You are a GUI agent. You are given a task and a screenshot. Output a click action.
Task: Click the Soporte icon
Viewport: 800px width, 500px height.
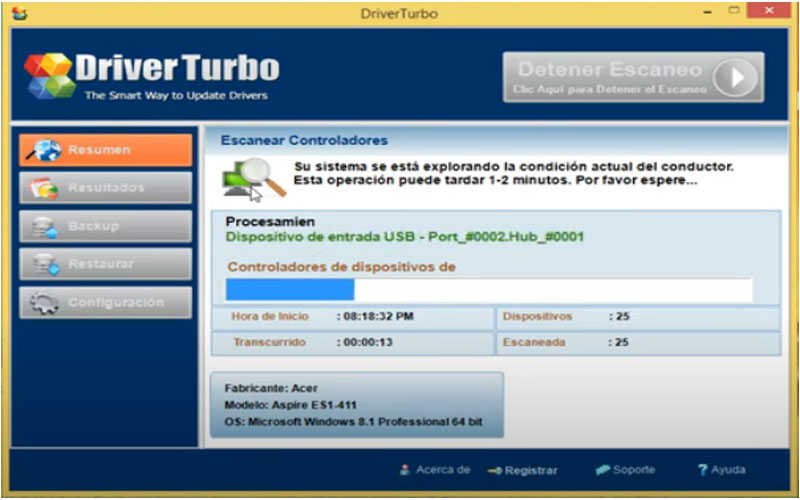point(603,470)
